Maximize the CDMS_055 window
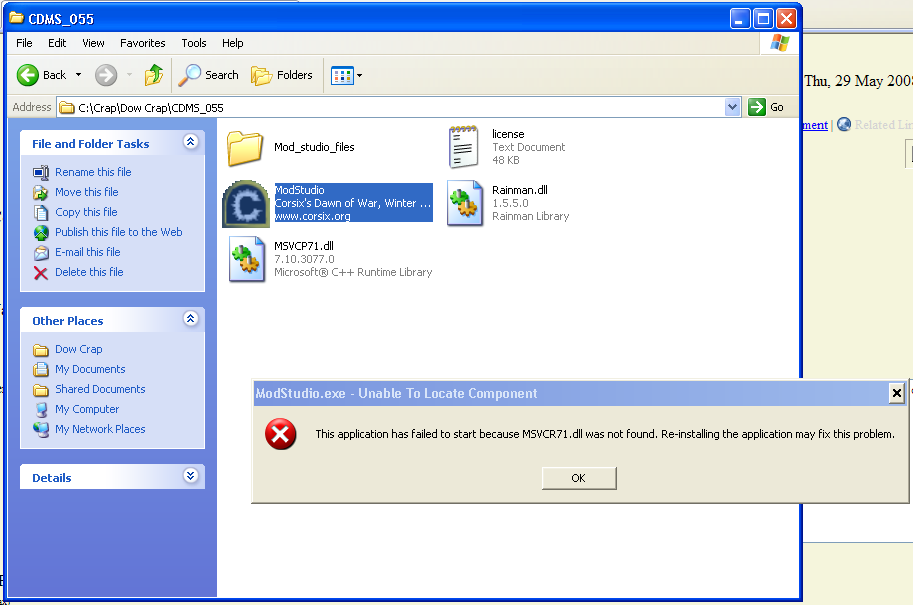 tap(763, 19)
